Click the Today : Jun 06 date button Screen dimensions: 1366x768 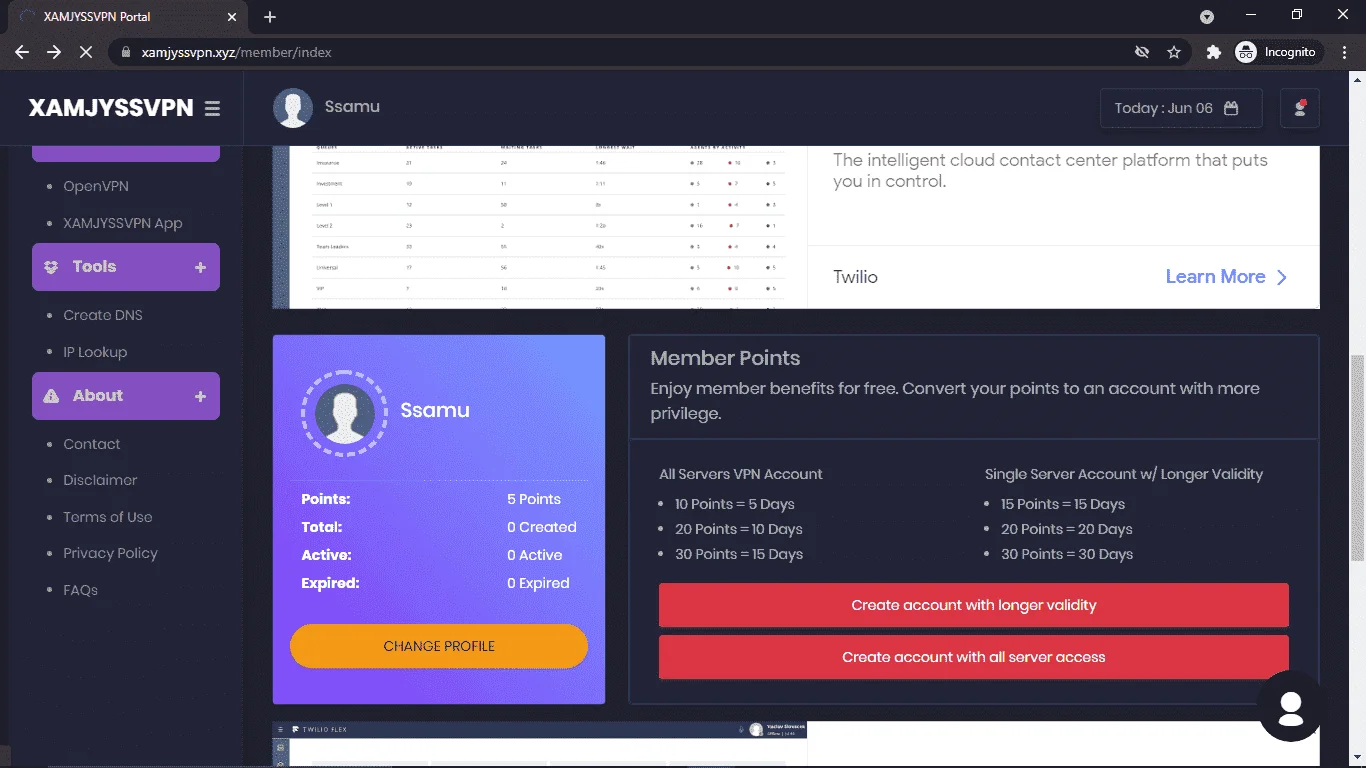coord(1181,108)
